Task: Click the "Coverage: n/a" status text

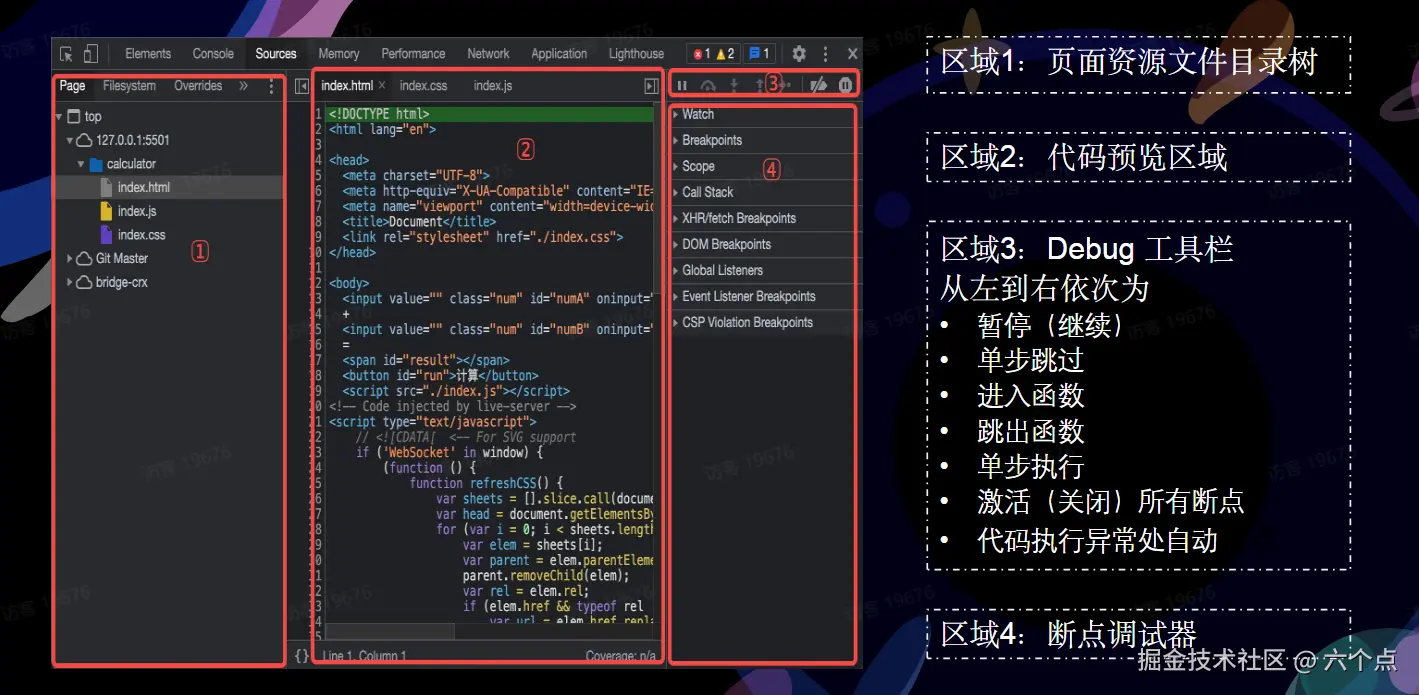Action: click(621, 657)
